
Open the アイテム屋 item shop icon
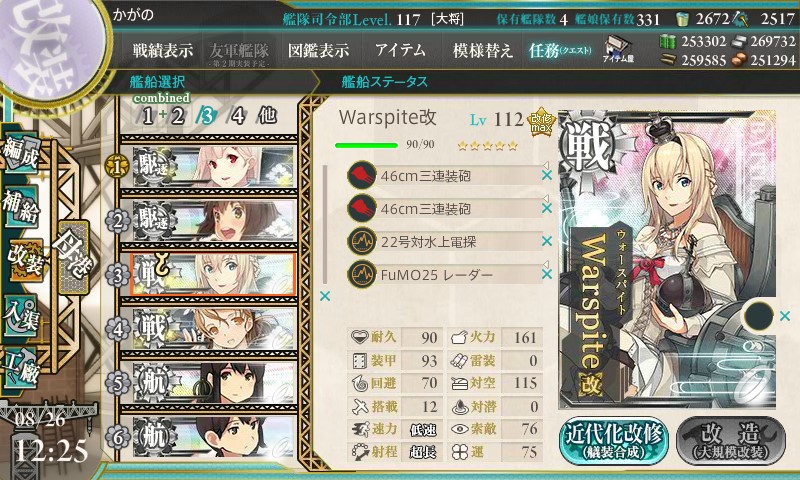[618, 49]
